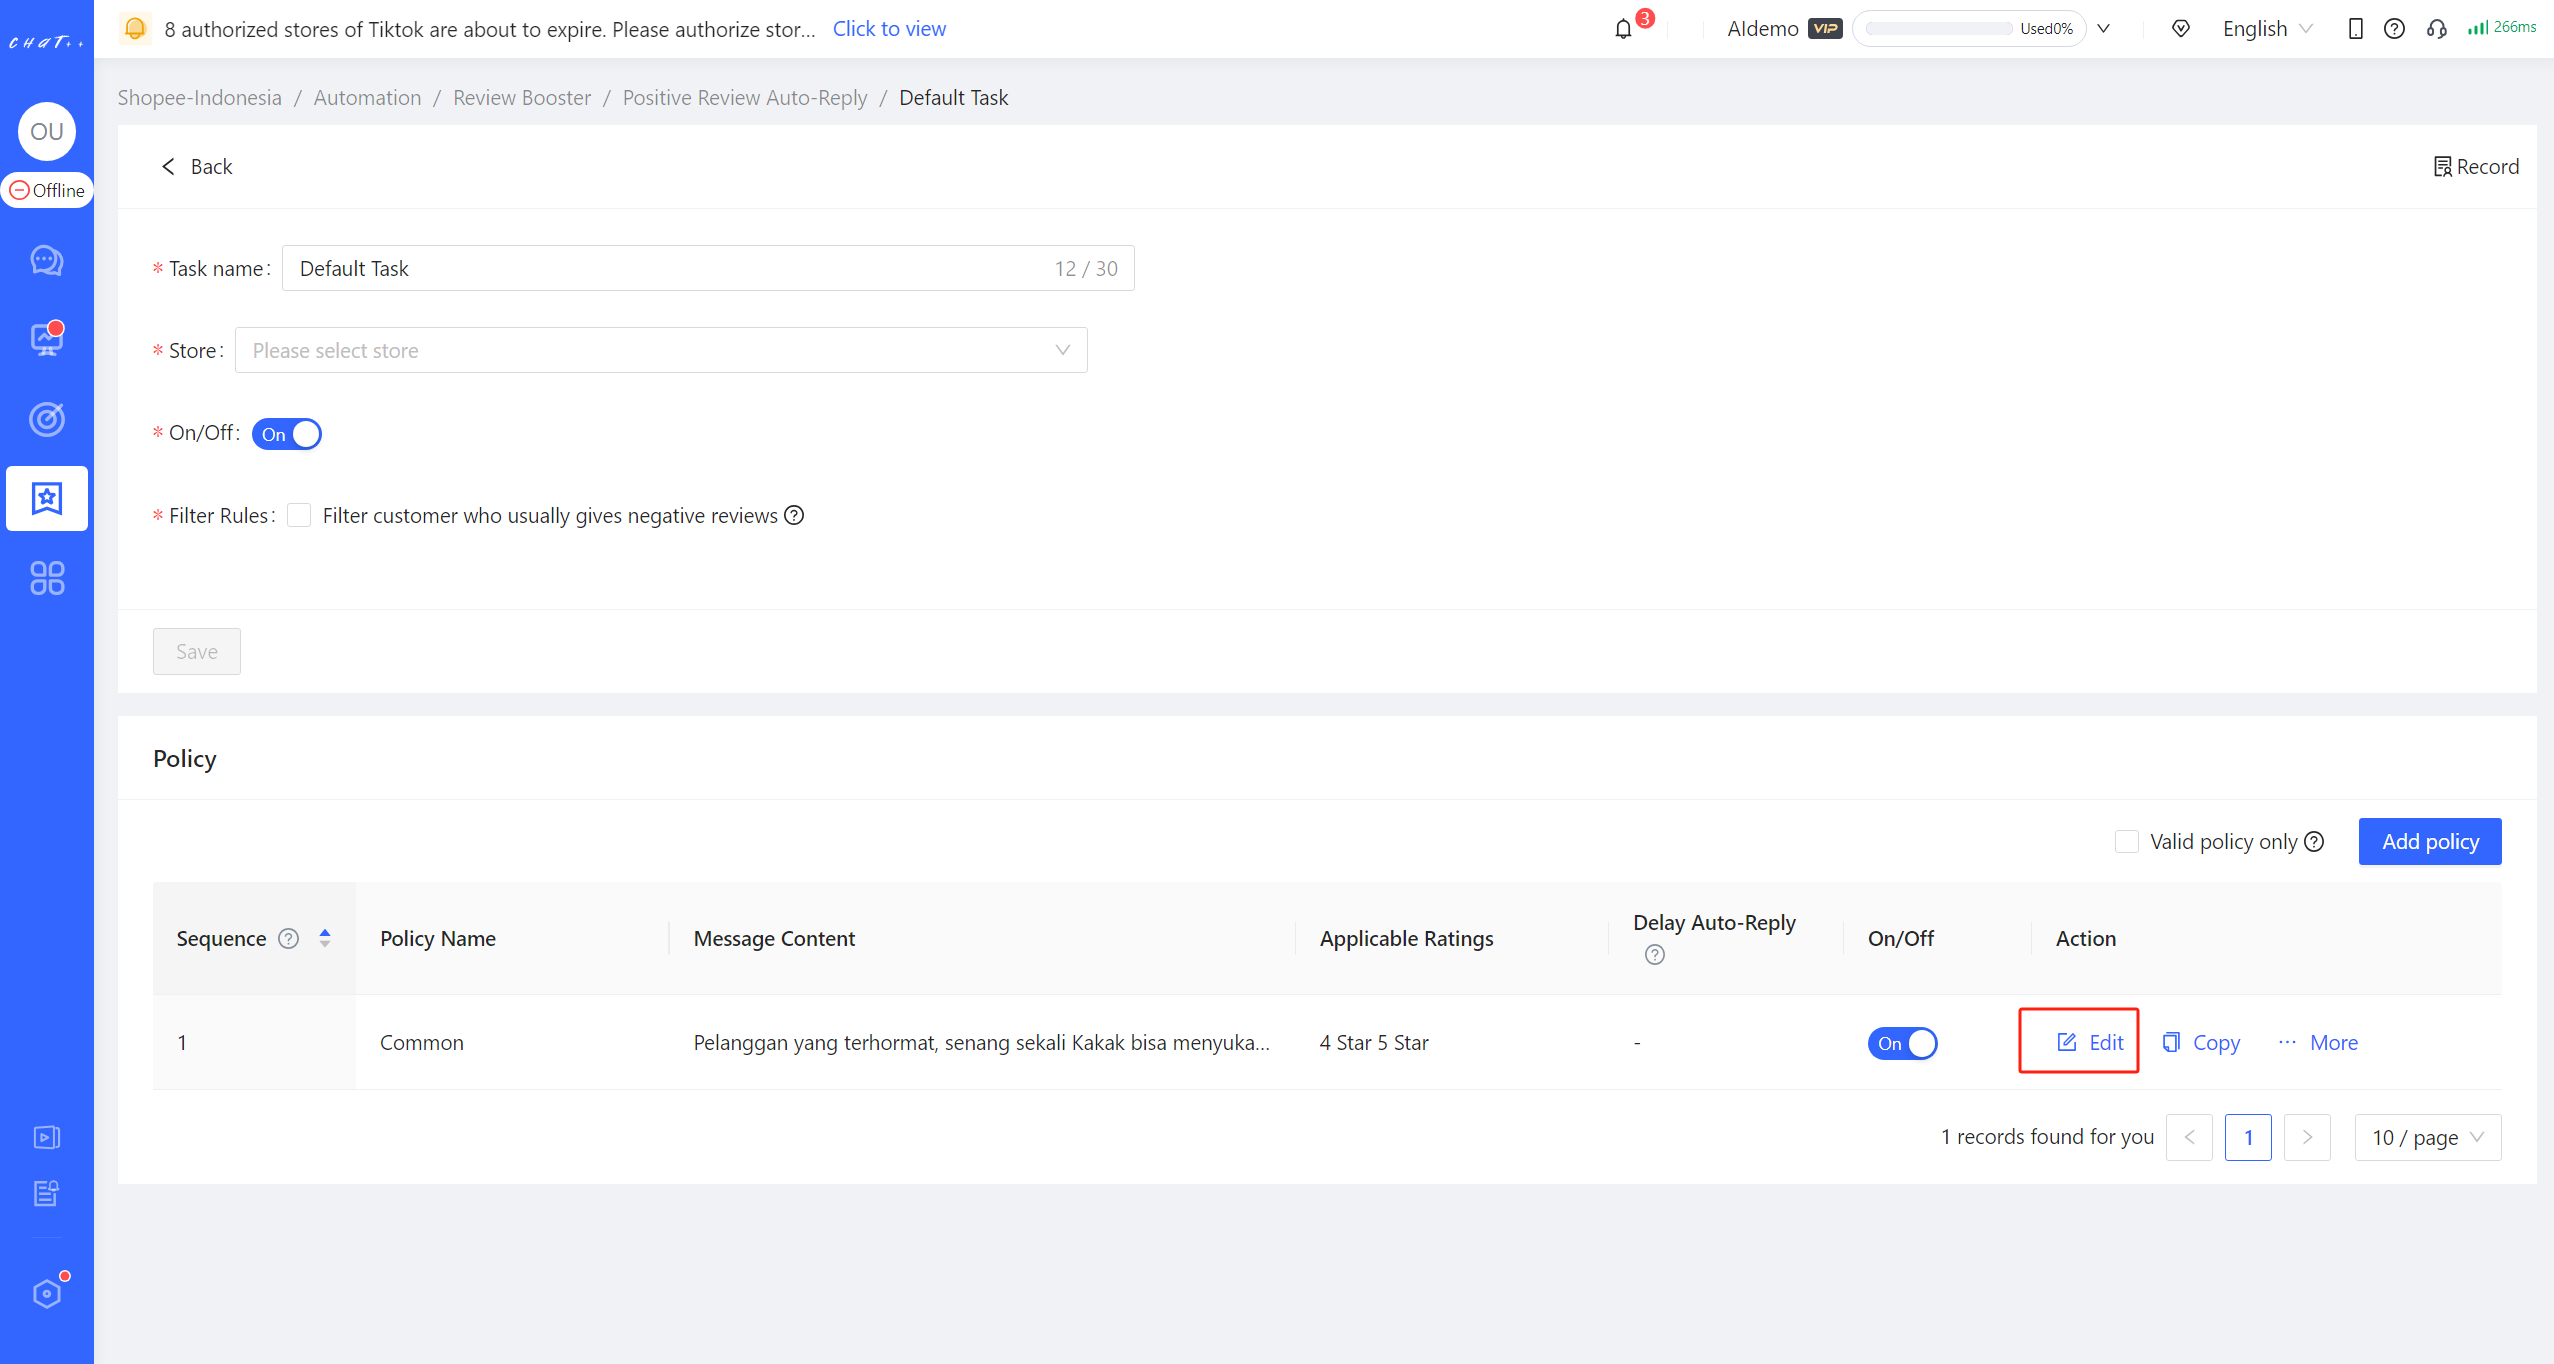This screenshot has width=2554, height=1364.
Task: Click the Back arrow icon
Action: 168,166
